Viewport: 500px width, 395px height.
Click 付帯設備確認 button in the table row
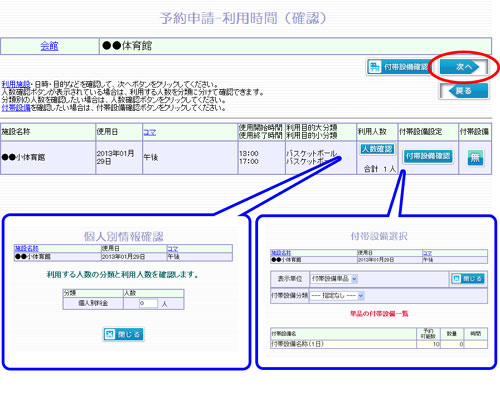[428, 156]
